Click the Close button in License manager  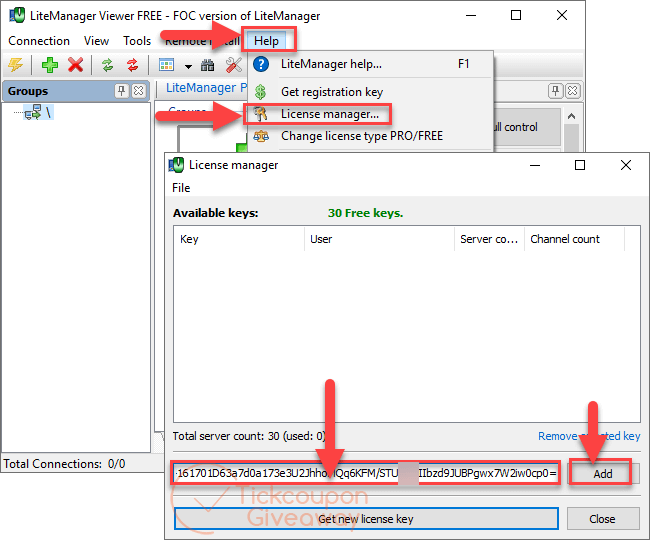(x=603, y=519)
